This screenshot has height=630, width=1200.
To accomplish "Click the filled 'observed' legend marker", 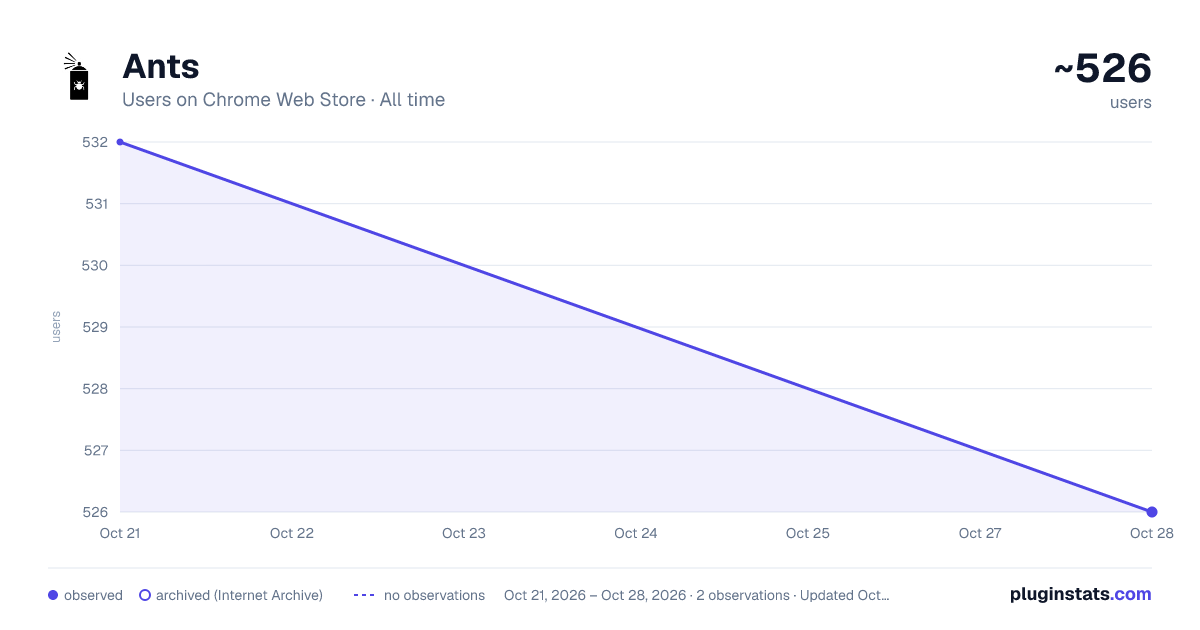I will [53, 595].
